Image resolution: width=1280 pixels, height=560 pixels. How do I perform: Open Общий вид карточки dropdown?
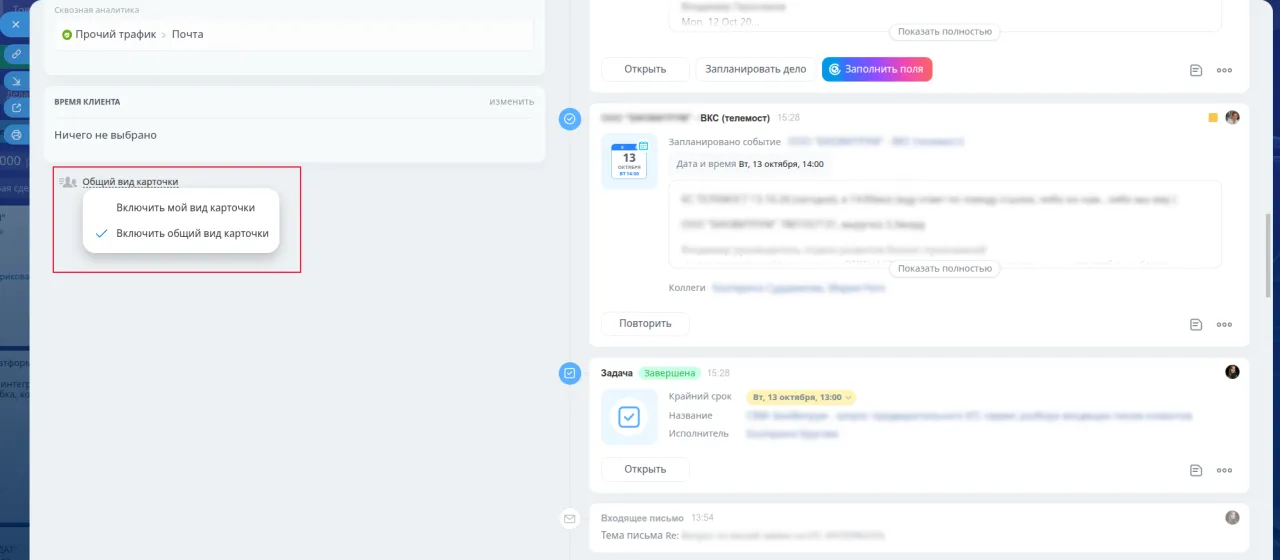[130, 182]
